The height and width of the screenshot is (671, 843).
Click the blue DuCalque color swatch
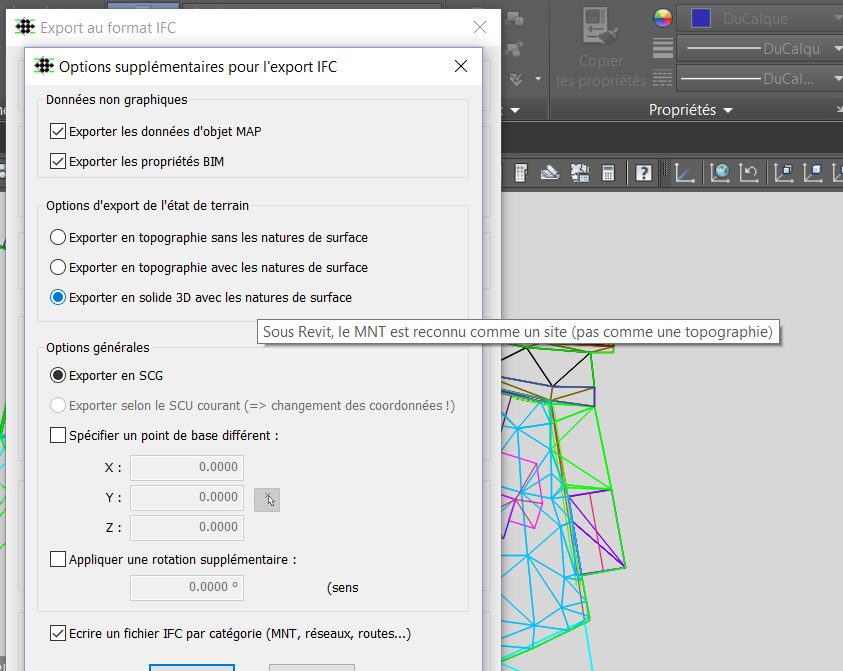[701, 18]
